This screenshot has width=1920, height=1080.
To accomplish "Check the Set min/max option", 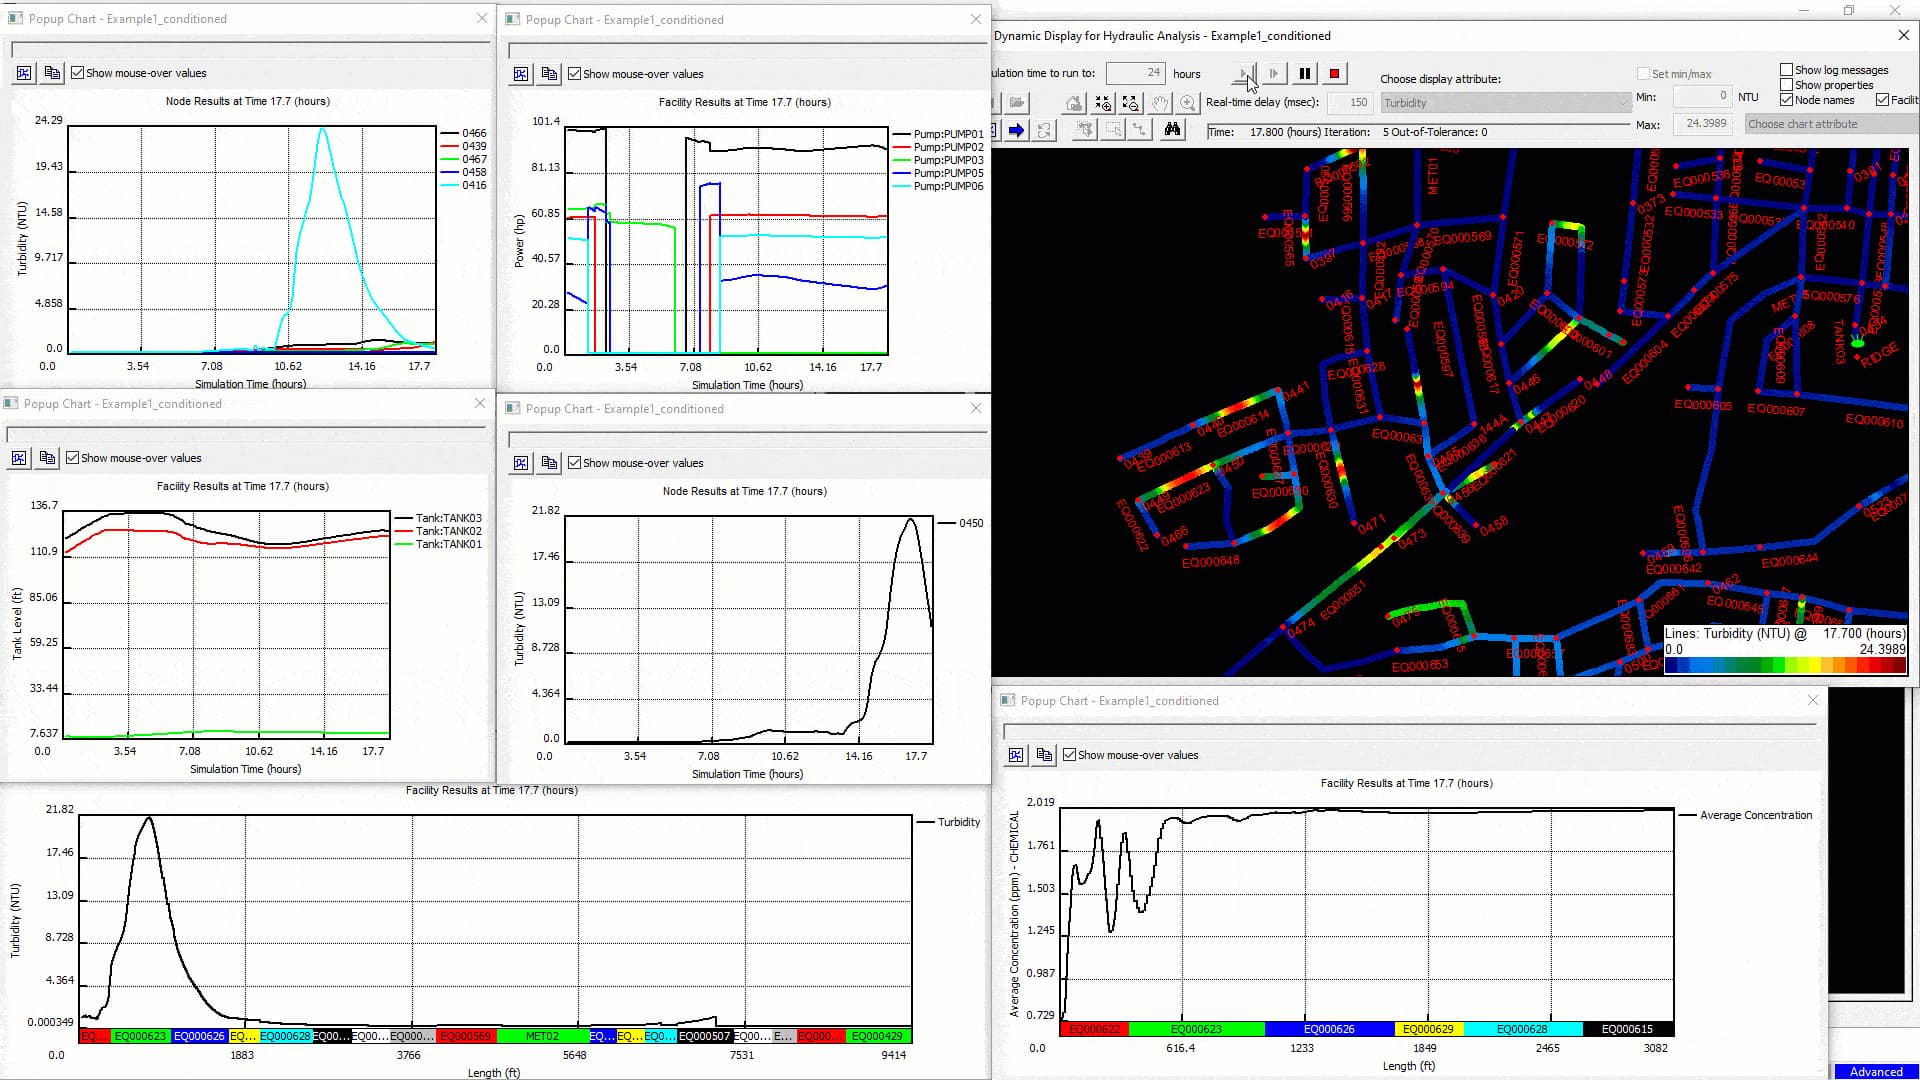I will click(1643, 73).
